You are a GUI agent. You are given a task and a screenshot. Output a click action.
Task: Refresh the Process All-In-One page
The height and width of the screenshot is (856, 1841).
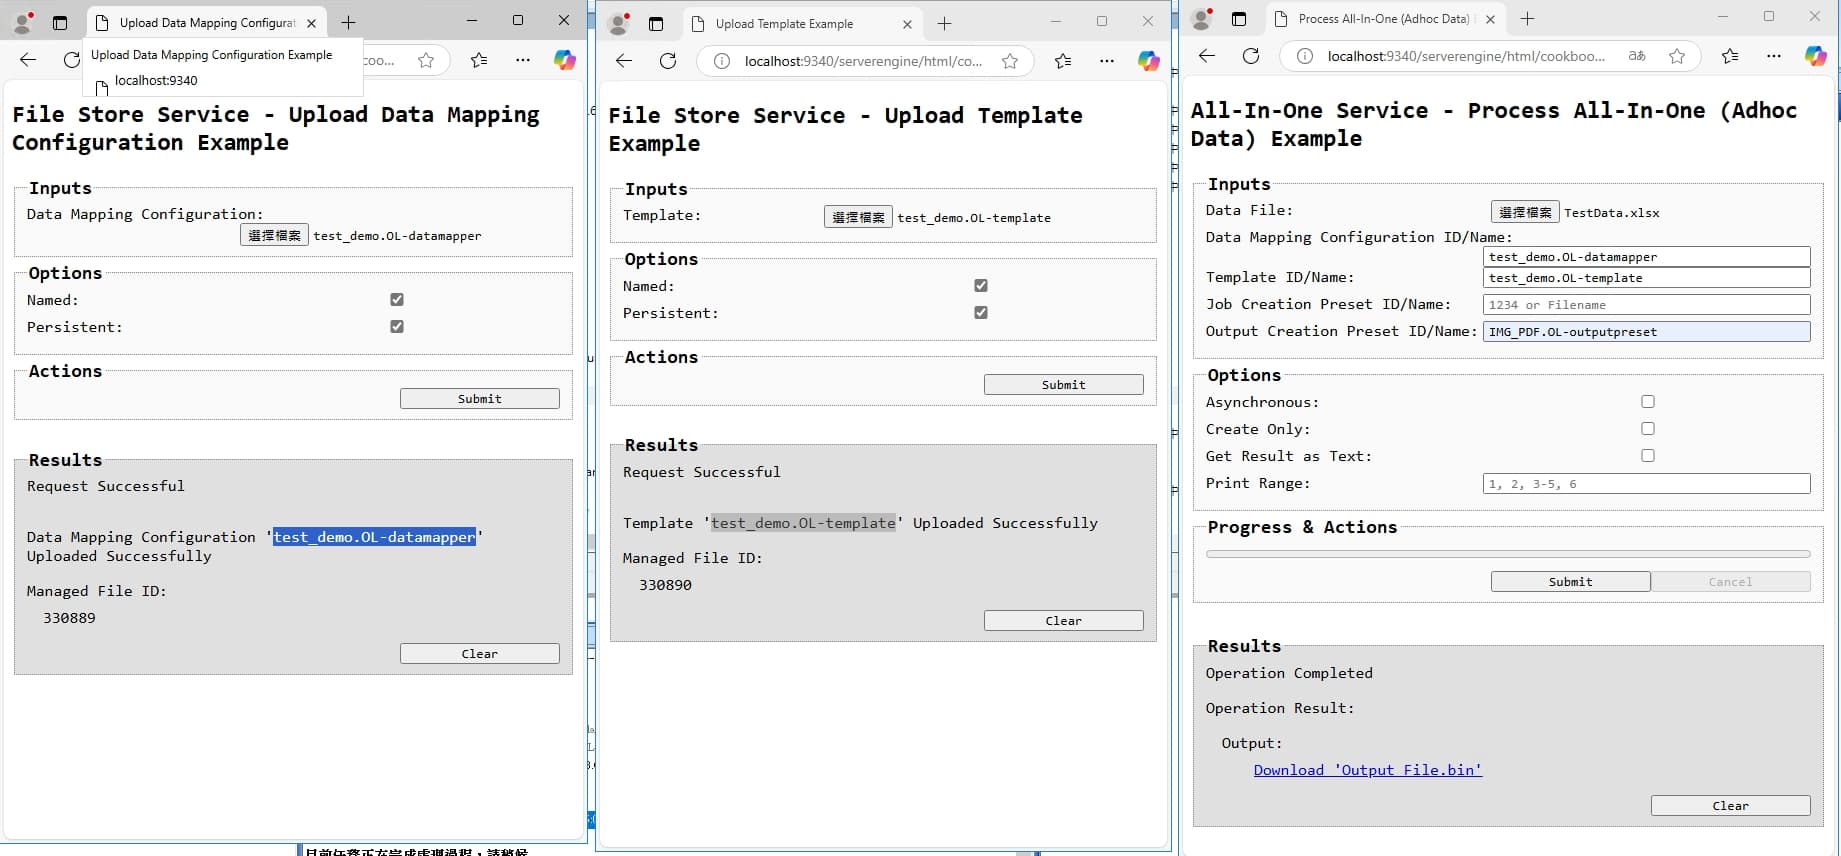tap(1251, 56)
